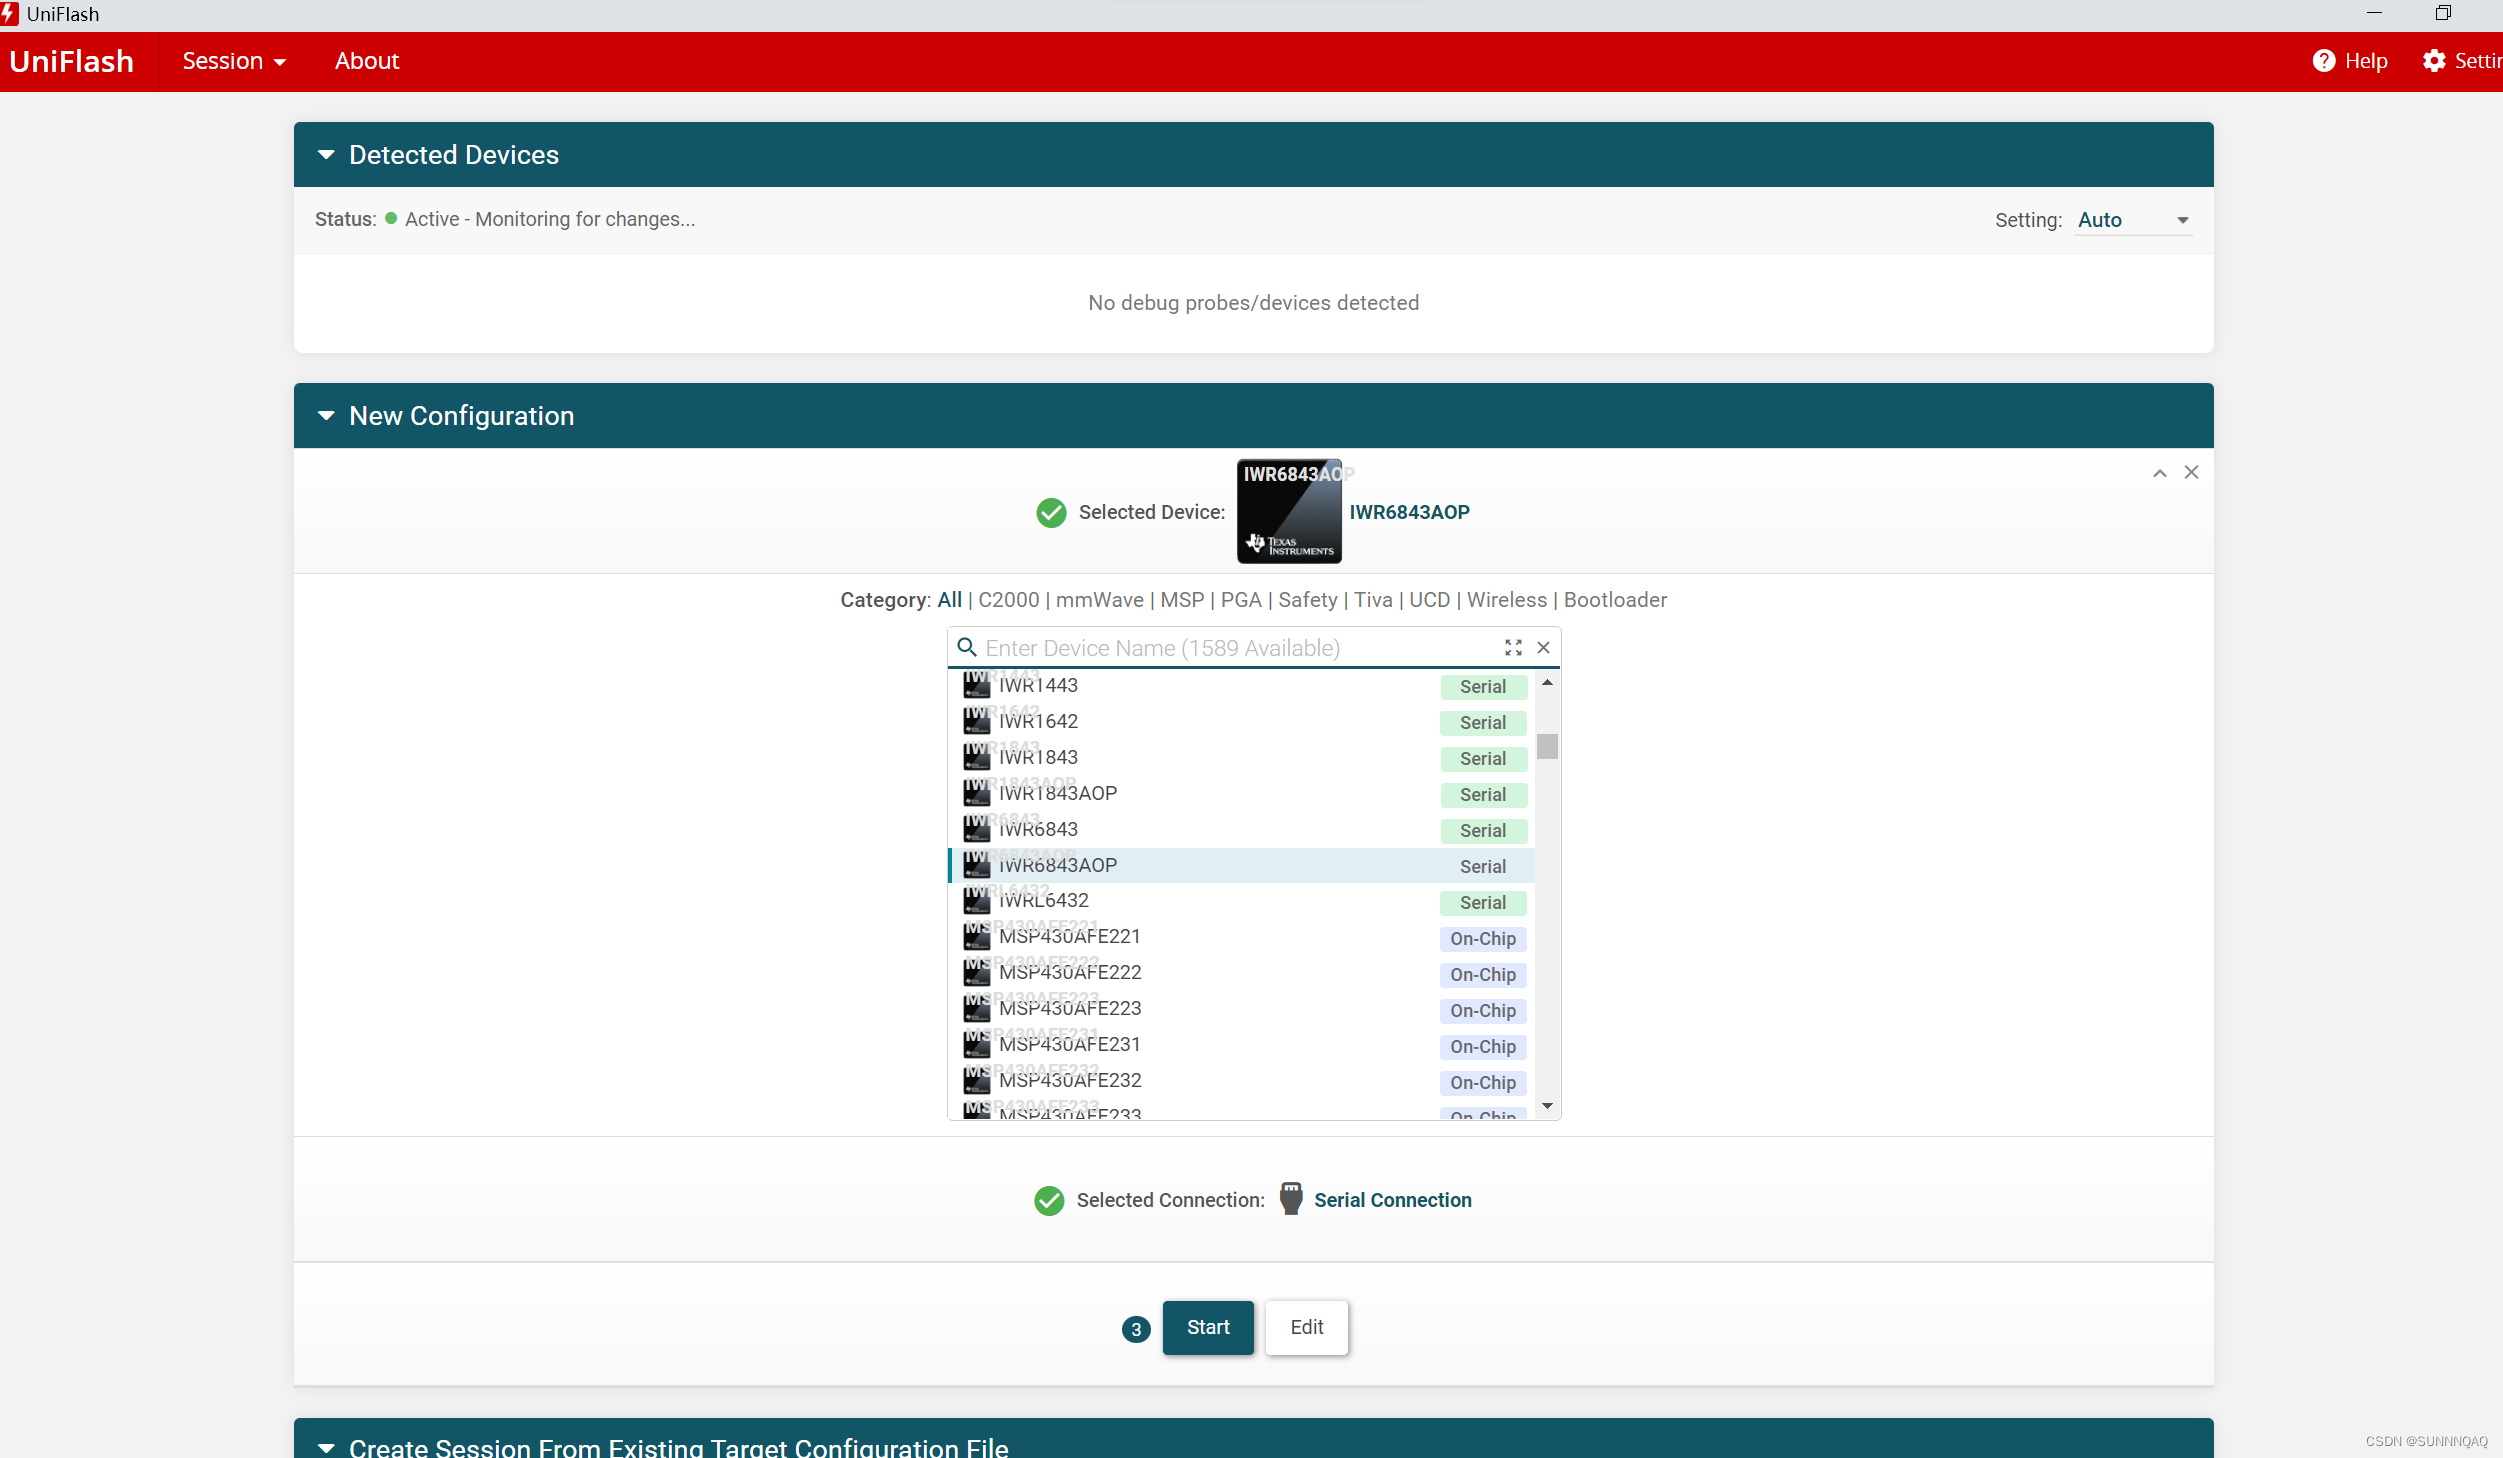The height and width of the screenshot is (1458, 2503).
Task: Click the UniFlash application icon top left
Action: point(16,14)
